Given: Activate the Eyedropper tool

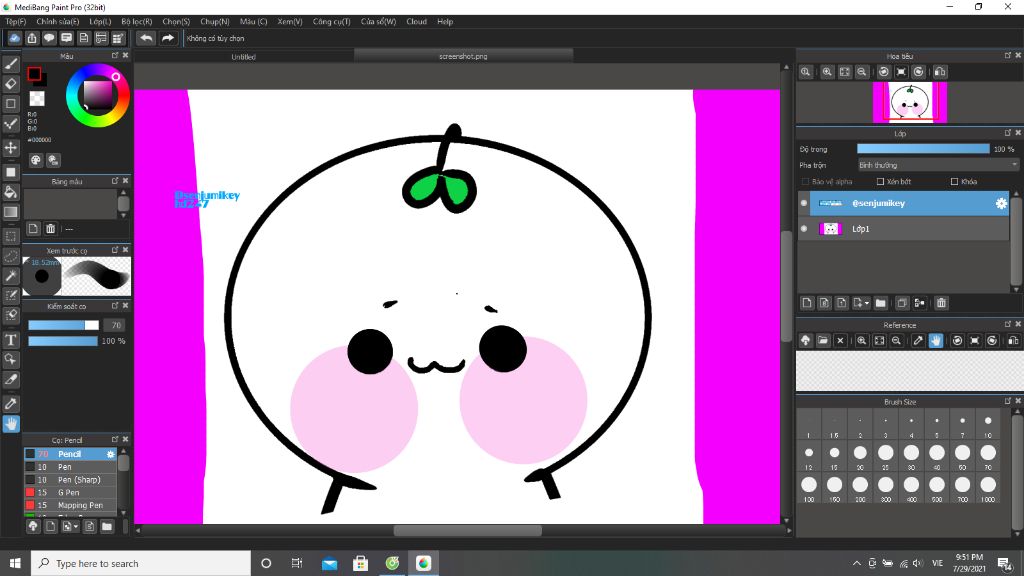Looking at the screenshot, I should 11,403.
